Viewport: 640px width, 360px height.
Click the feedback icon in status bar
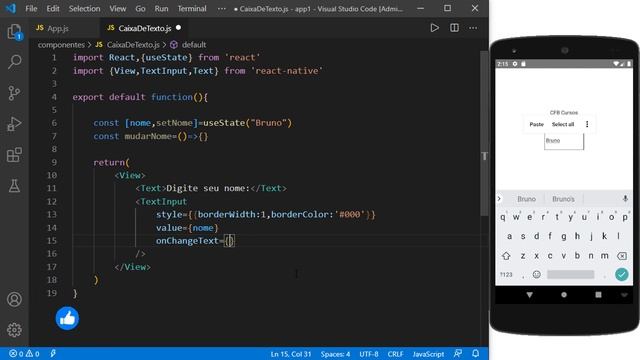(458, 353)
